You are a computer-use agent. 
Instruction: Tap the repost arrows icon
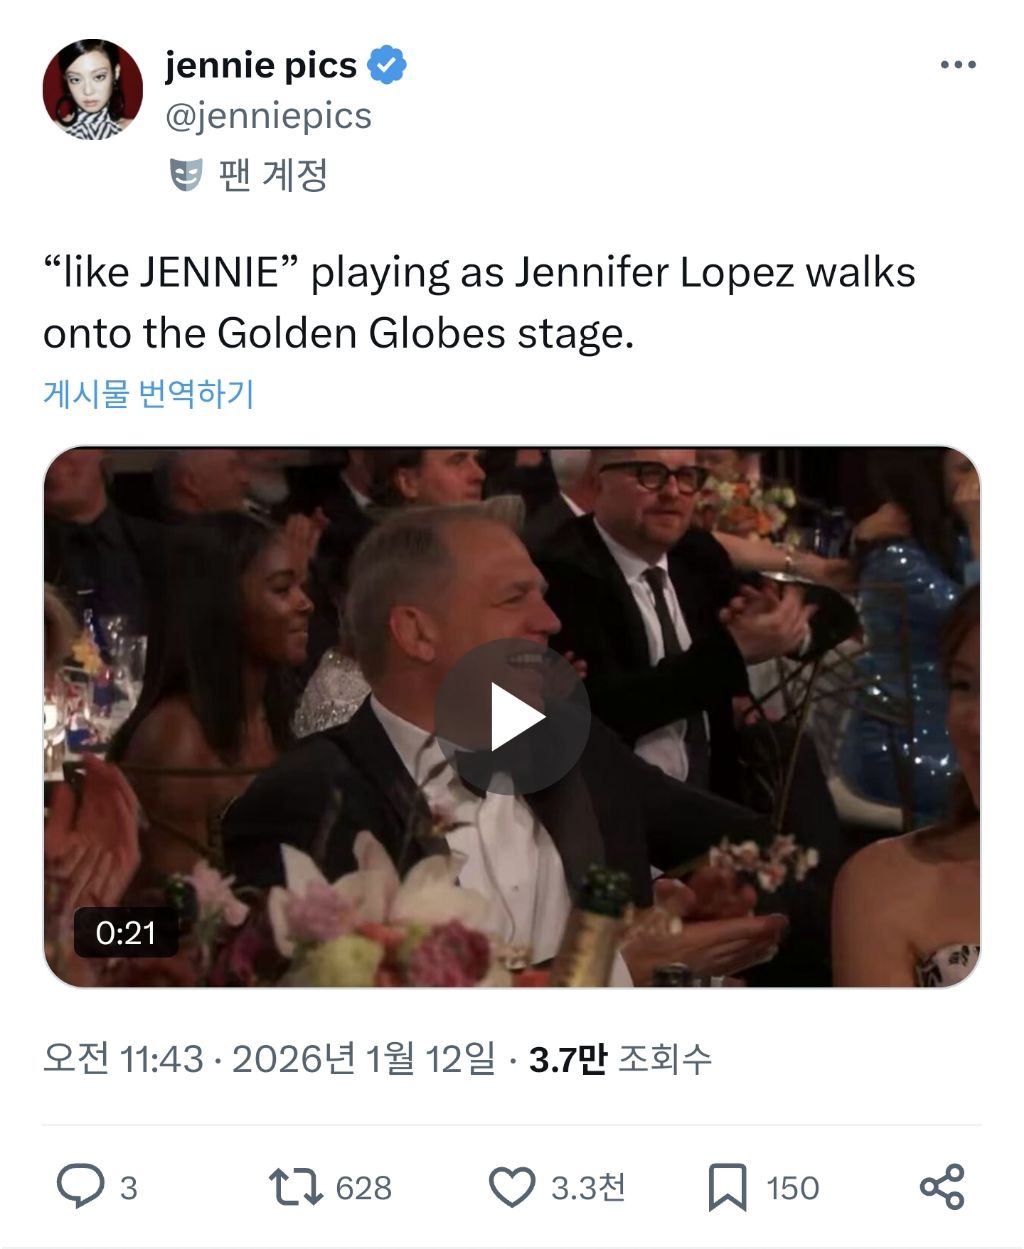tap(295, 1186)
